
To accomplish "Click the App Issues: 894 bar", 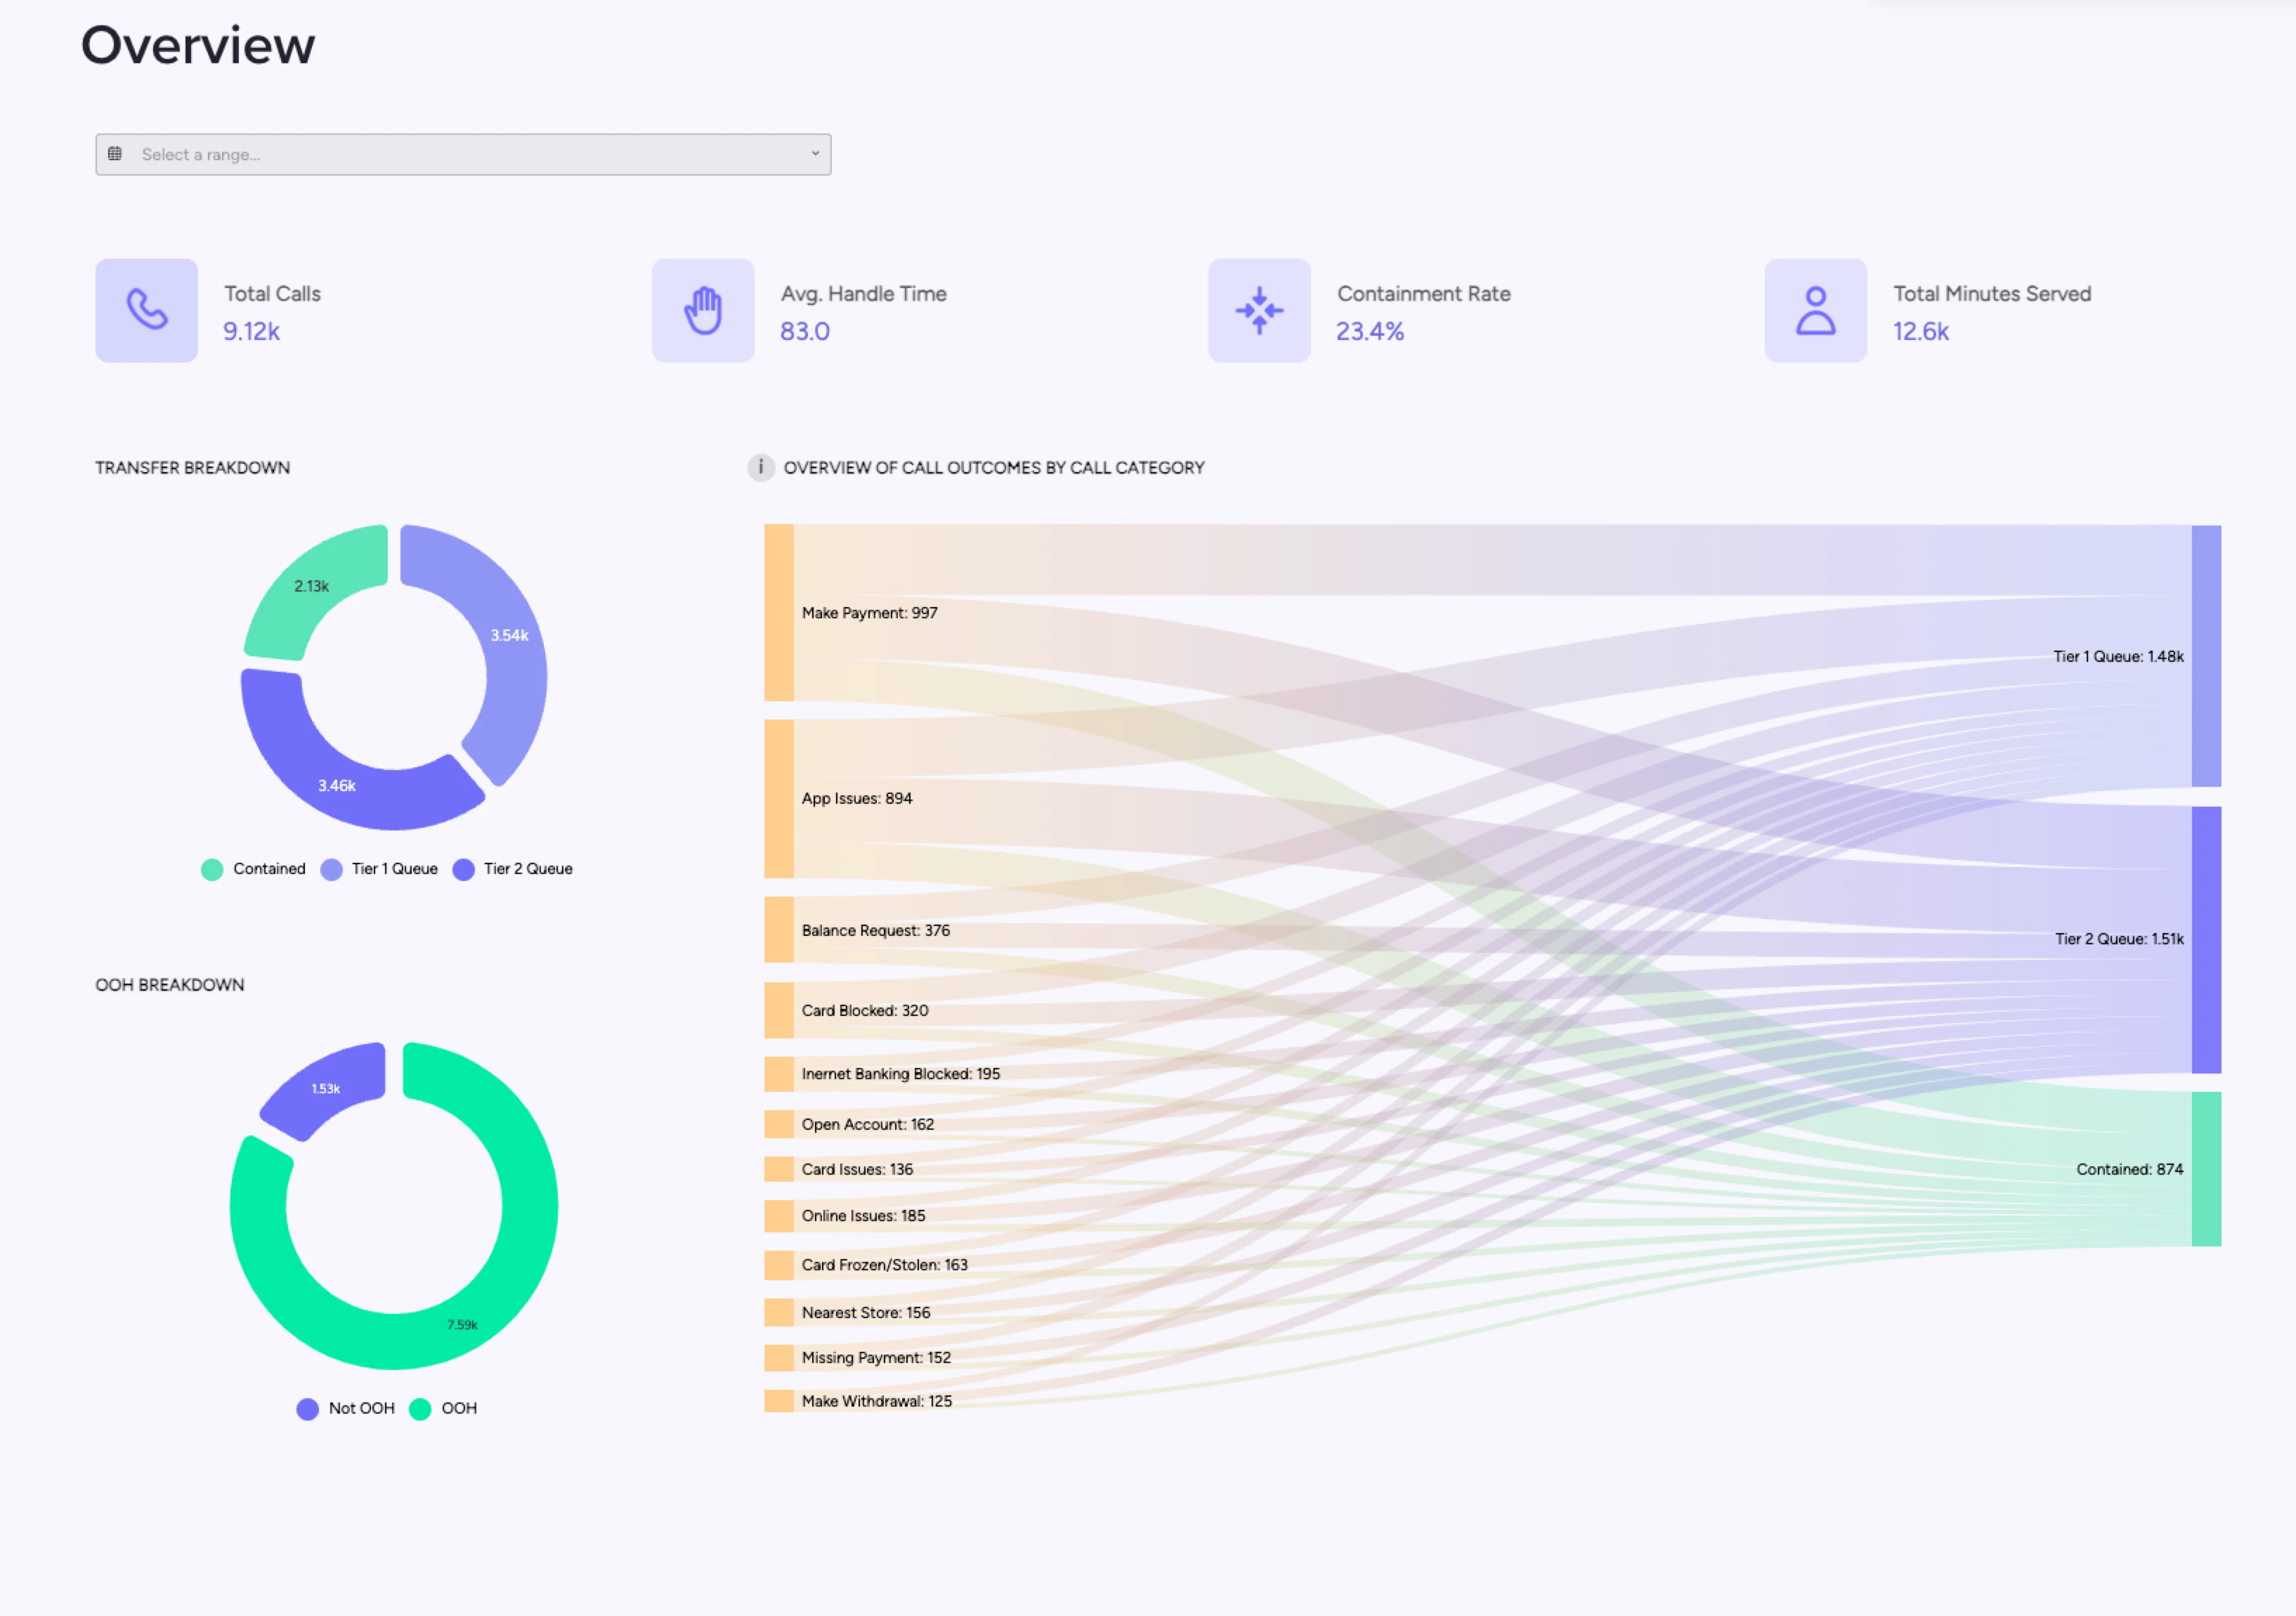I will 777,798.
